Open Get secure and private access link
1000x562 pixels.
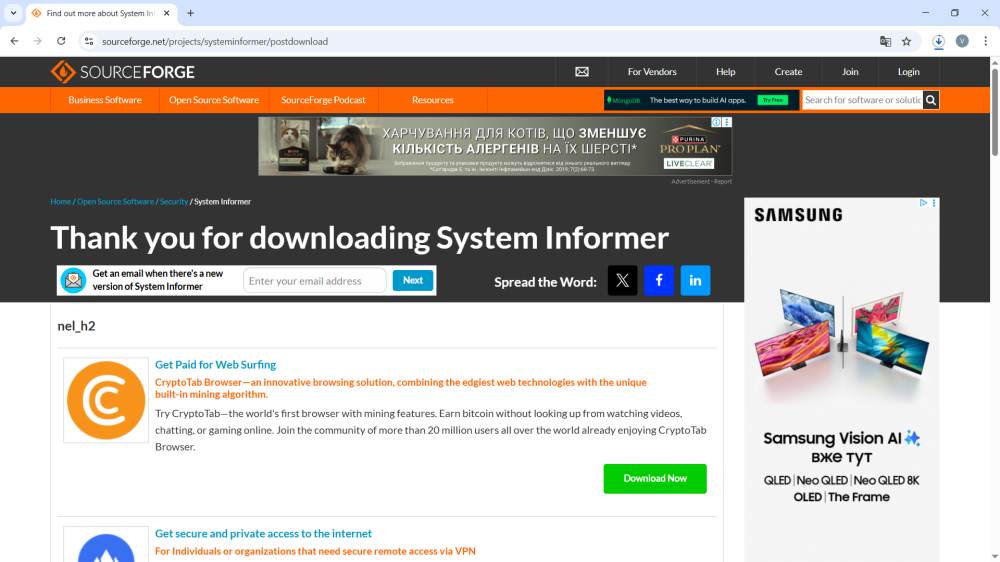(263, 534)
